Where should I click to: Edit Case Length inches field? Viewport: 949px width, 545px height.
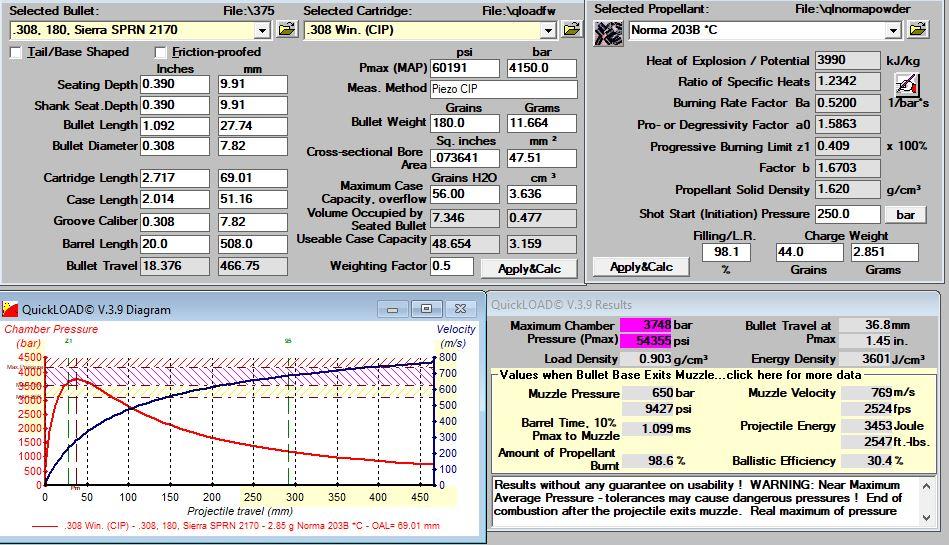pos(175,199)
